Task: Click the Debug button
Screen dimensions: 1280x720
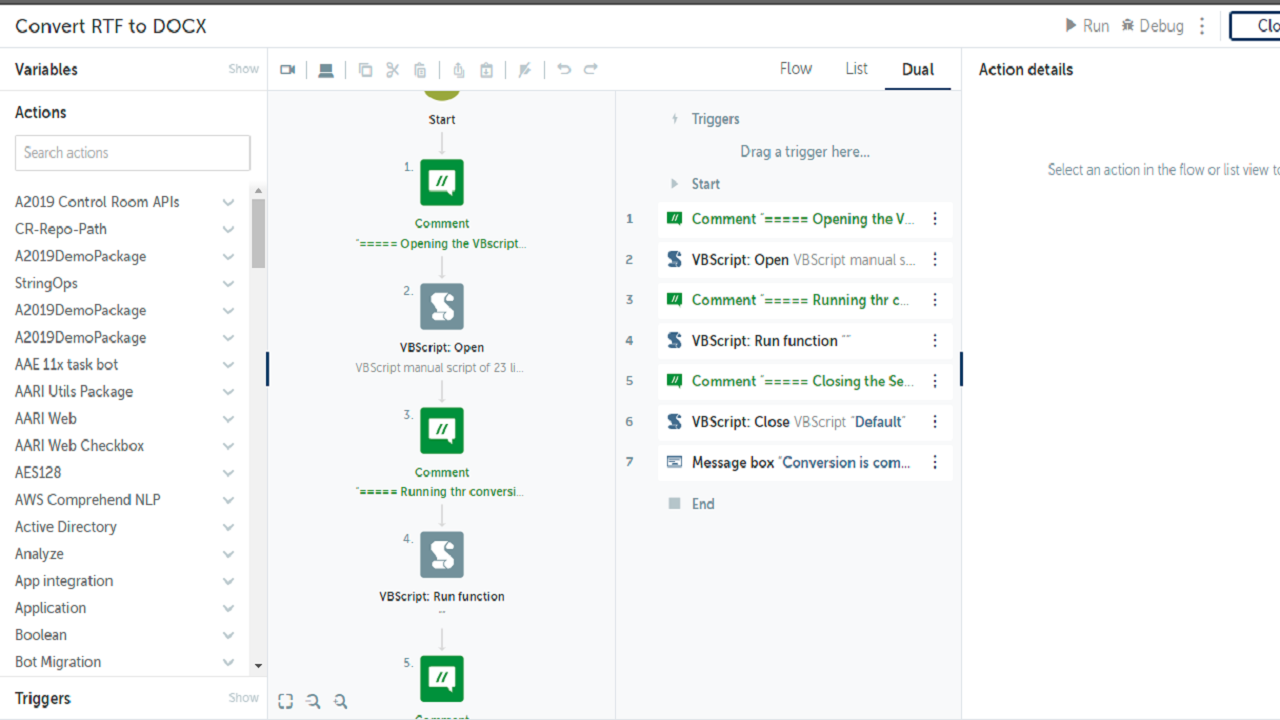Action: point(1152,26)
